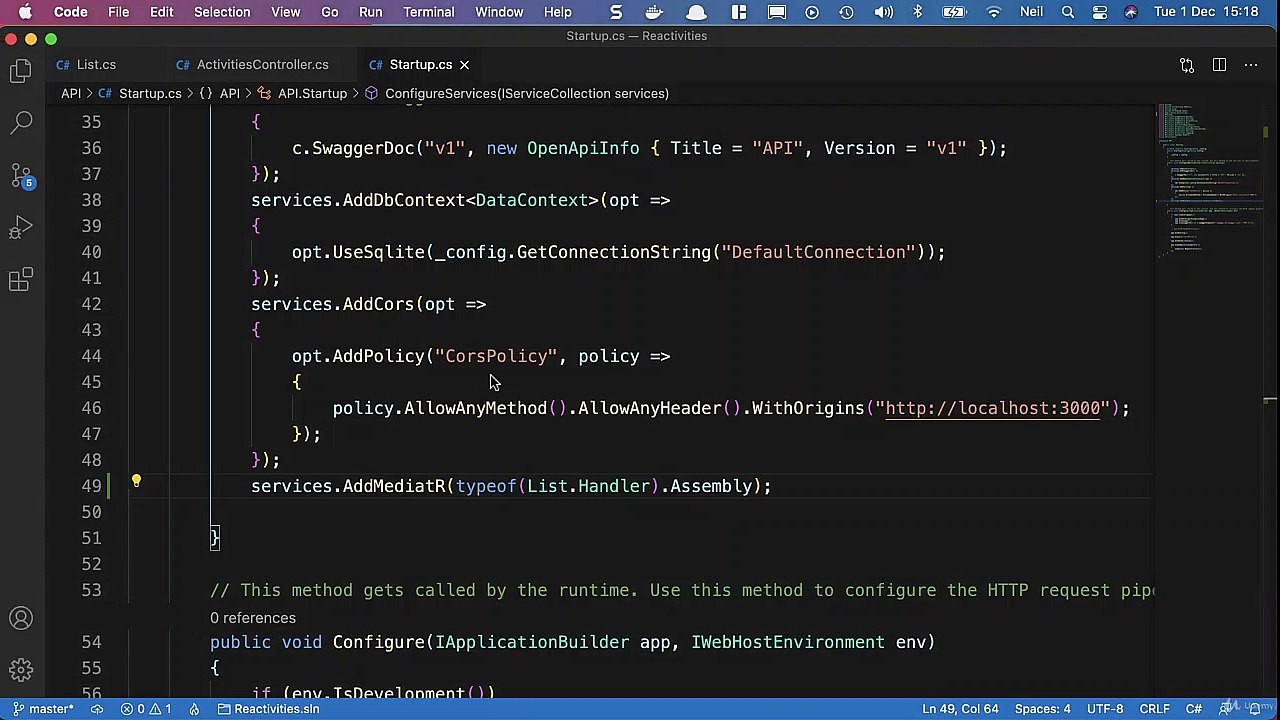Change end of line sequence CRLF
The height and width of the screenshot is (720, 1280).
point(1155,709)
